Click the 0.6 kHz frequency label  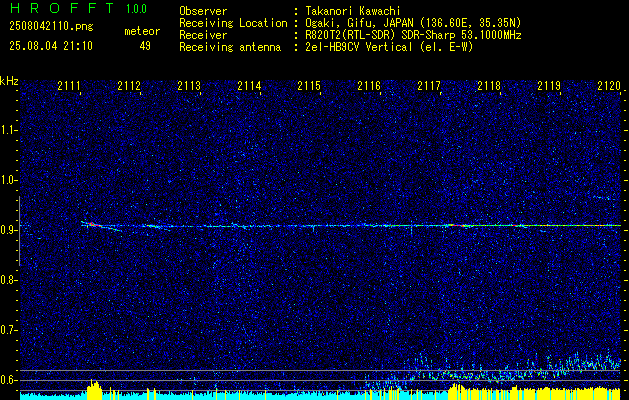point(8,380)
